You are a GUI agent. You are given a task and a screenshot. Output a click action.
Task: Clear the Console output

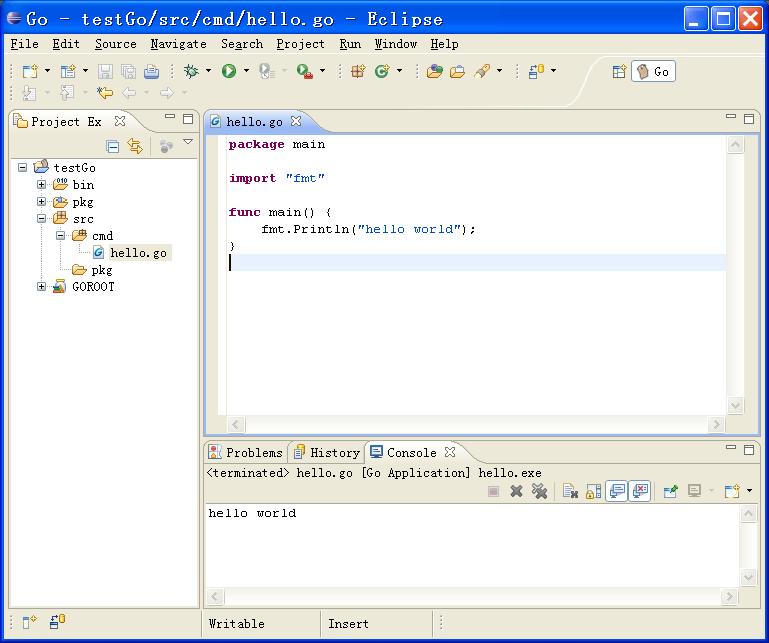point(570,491)
